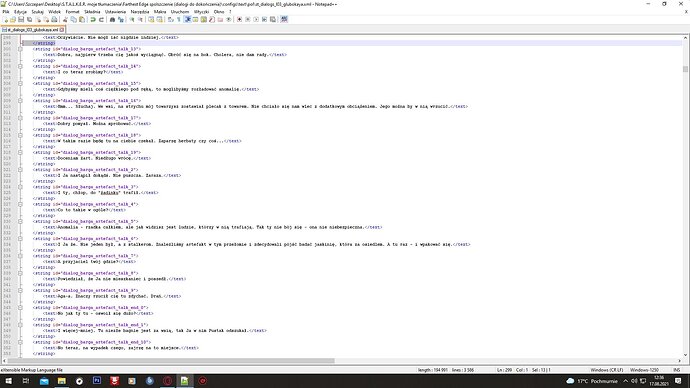The image size is (690, 388).
Task: Cut the selection using the scissors icon
Action: 65,20
